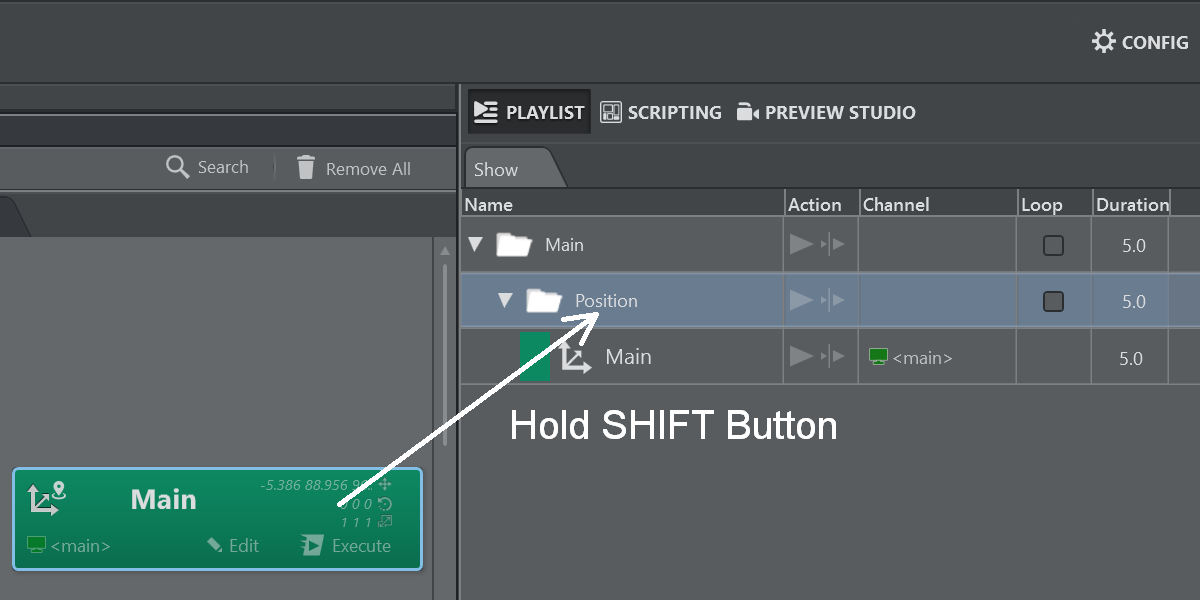Screen dimensions: 1200x600
Task: Collapse the Main folder tree arrow
Action: point(475,245)
